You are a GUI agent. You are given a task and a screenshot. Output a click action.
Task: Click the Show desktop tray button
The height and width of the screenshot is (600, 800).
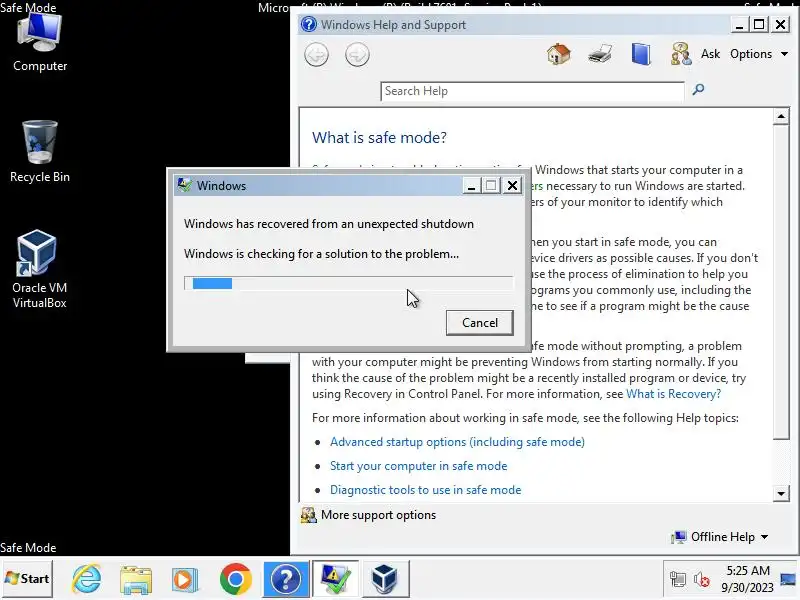pyautogui.click(x=788, y=579)
